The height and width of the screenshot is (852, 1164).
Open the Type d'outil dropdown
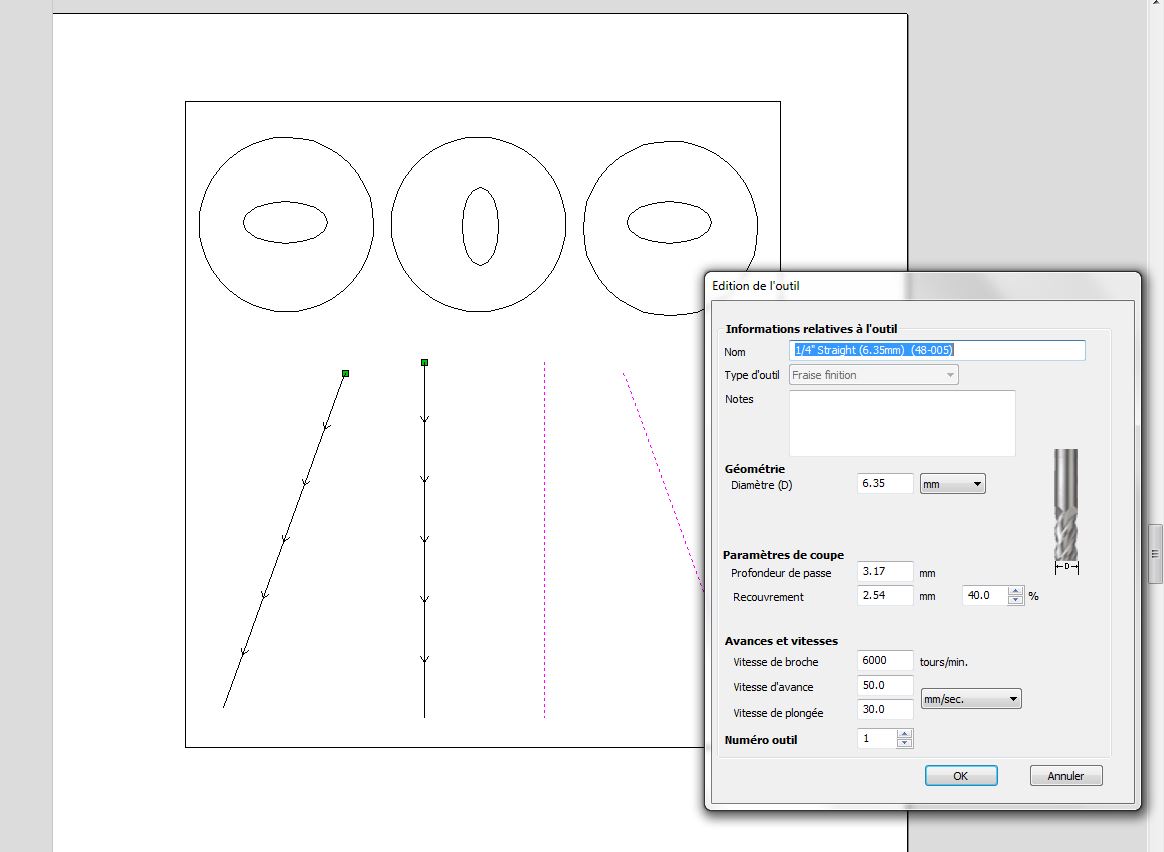(873, 375)
